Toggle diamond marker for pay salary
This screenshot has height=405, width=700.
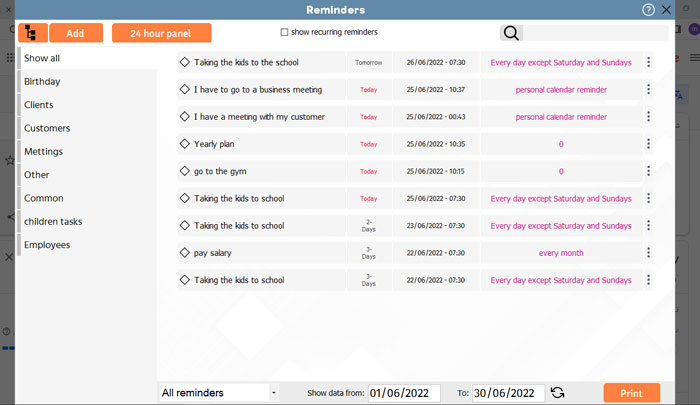pos(185,253)
